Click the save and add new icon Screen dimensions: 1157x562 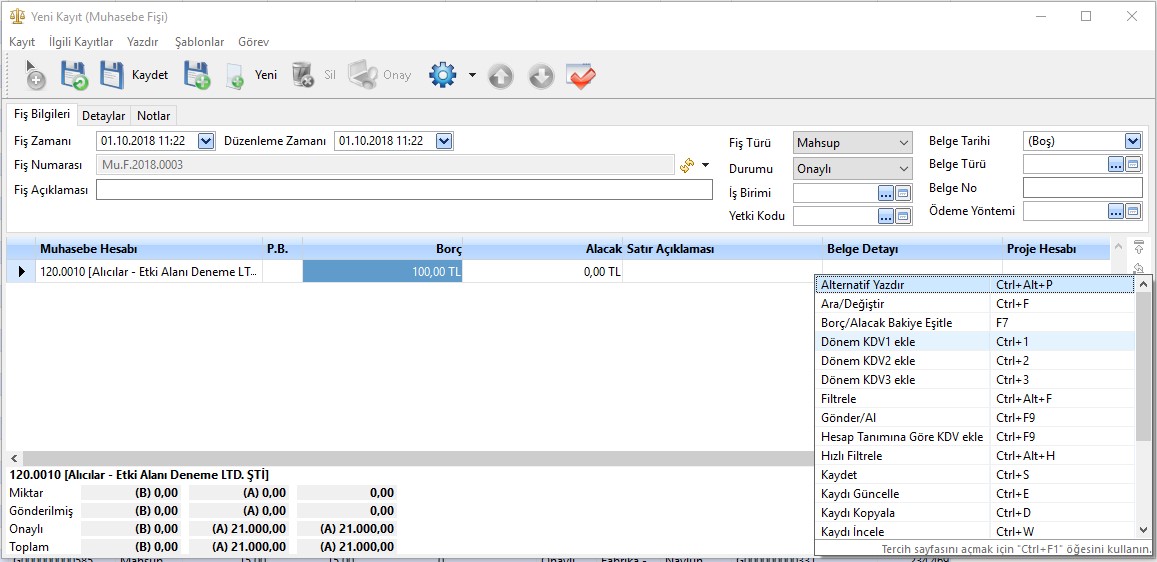tap(197, 75)
